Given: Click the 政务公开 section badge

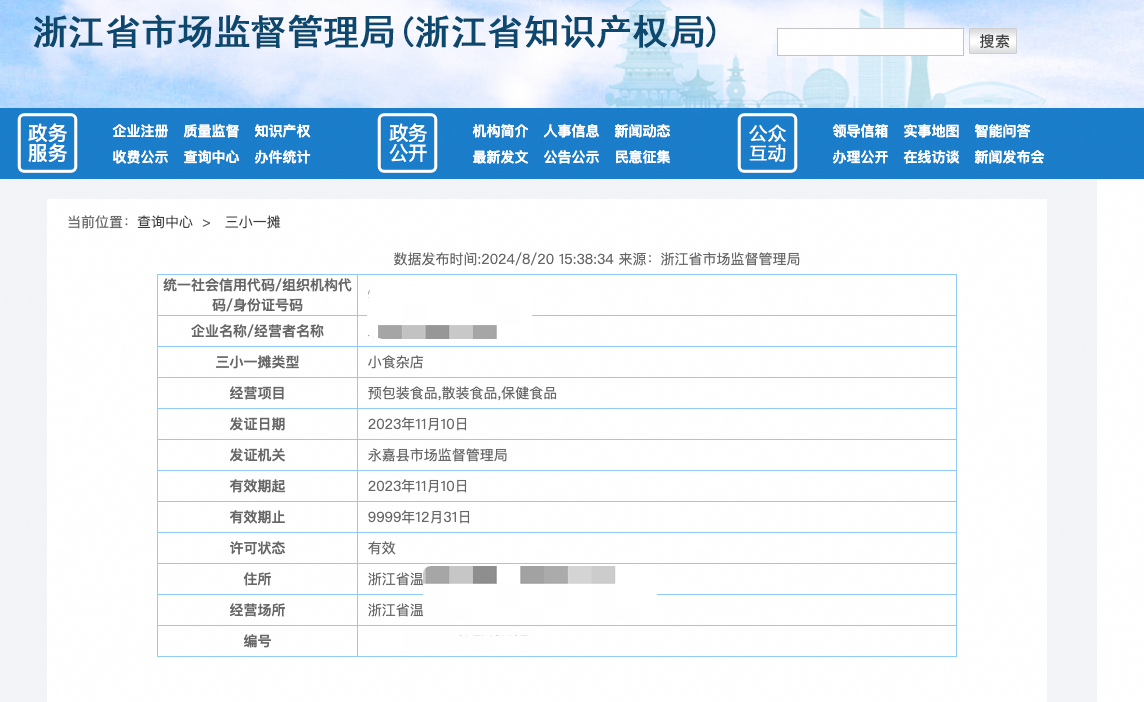Looking at the screenshot, I should (x=407, y=143).
